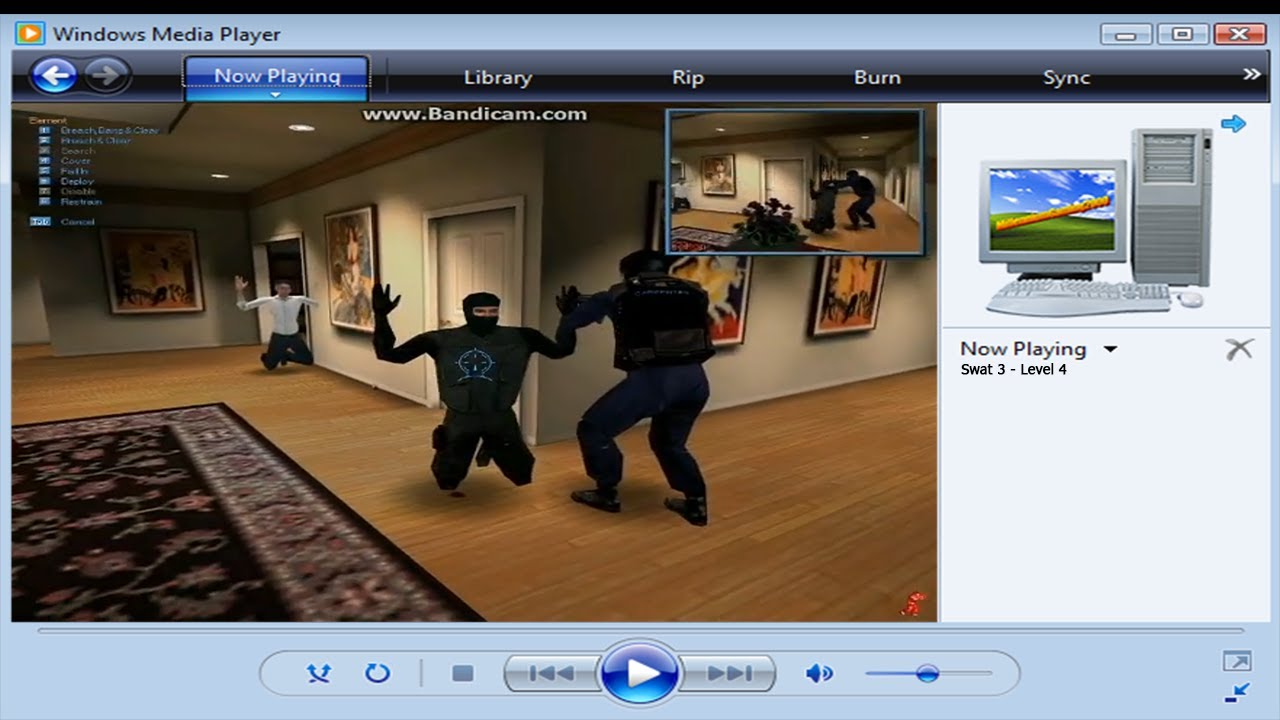
Task: Open the Now Playing list dropdown arrow
Action: pos(1110,350)
